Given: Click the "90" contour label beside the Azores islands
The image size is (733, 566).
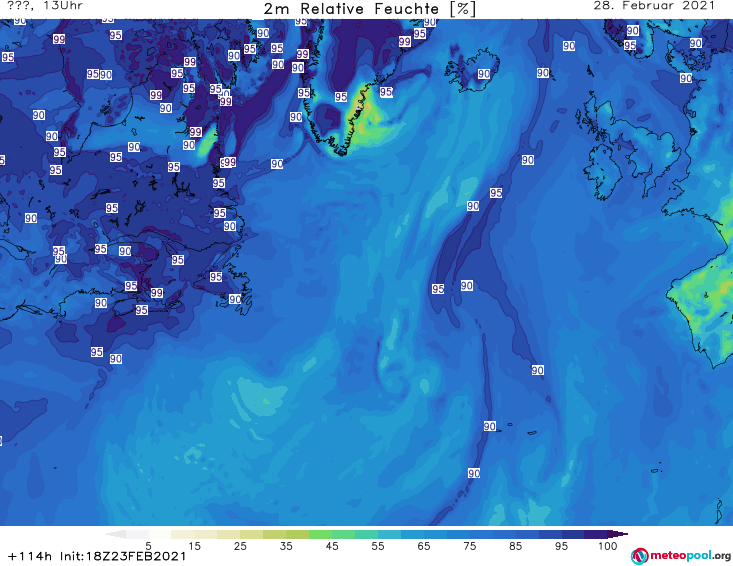Looking at the screenshot, I should pos(489,426).
